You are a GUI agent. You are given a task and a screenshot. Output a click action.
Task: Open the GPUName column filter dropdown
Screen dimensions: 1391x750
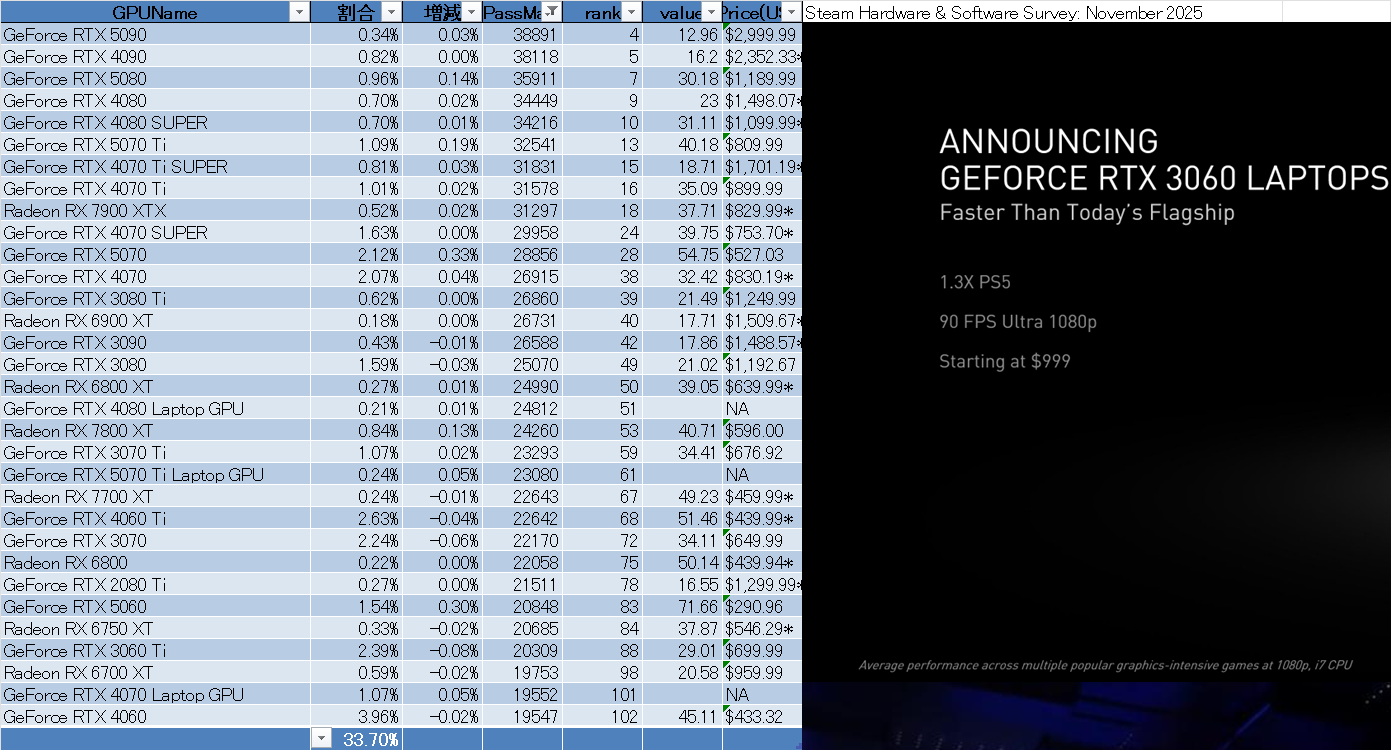298,12
